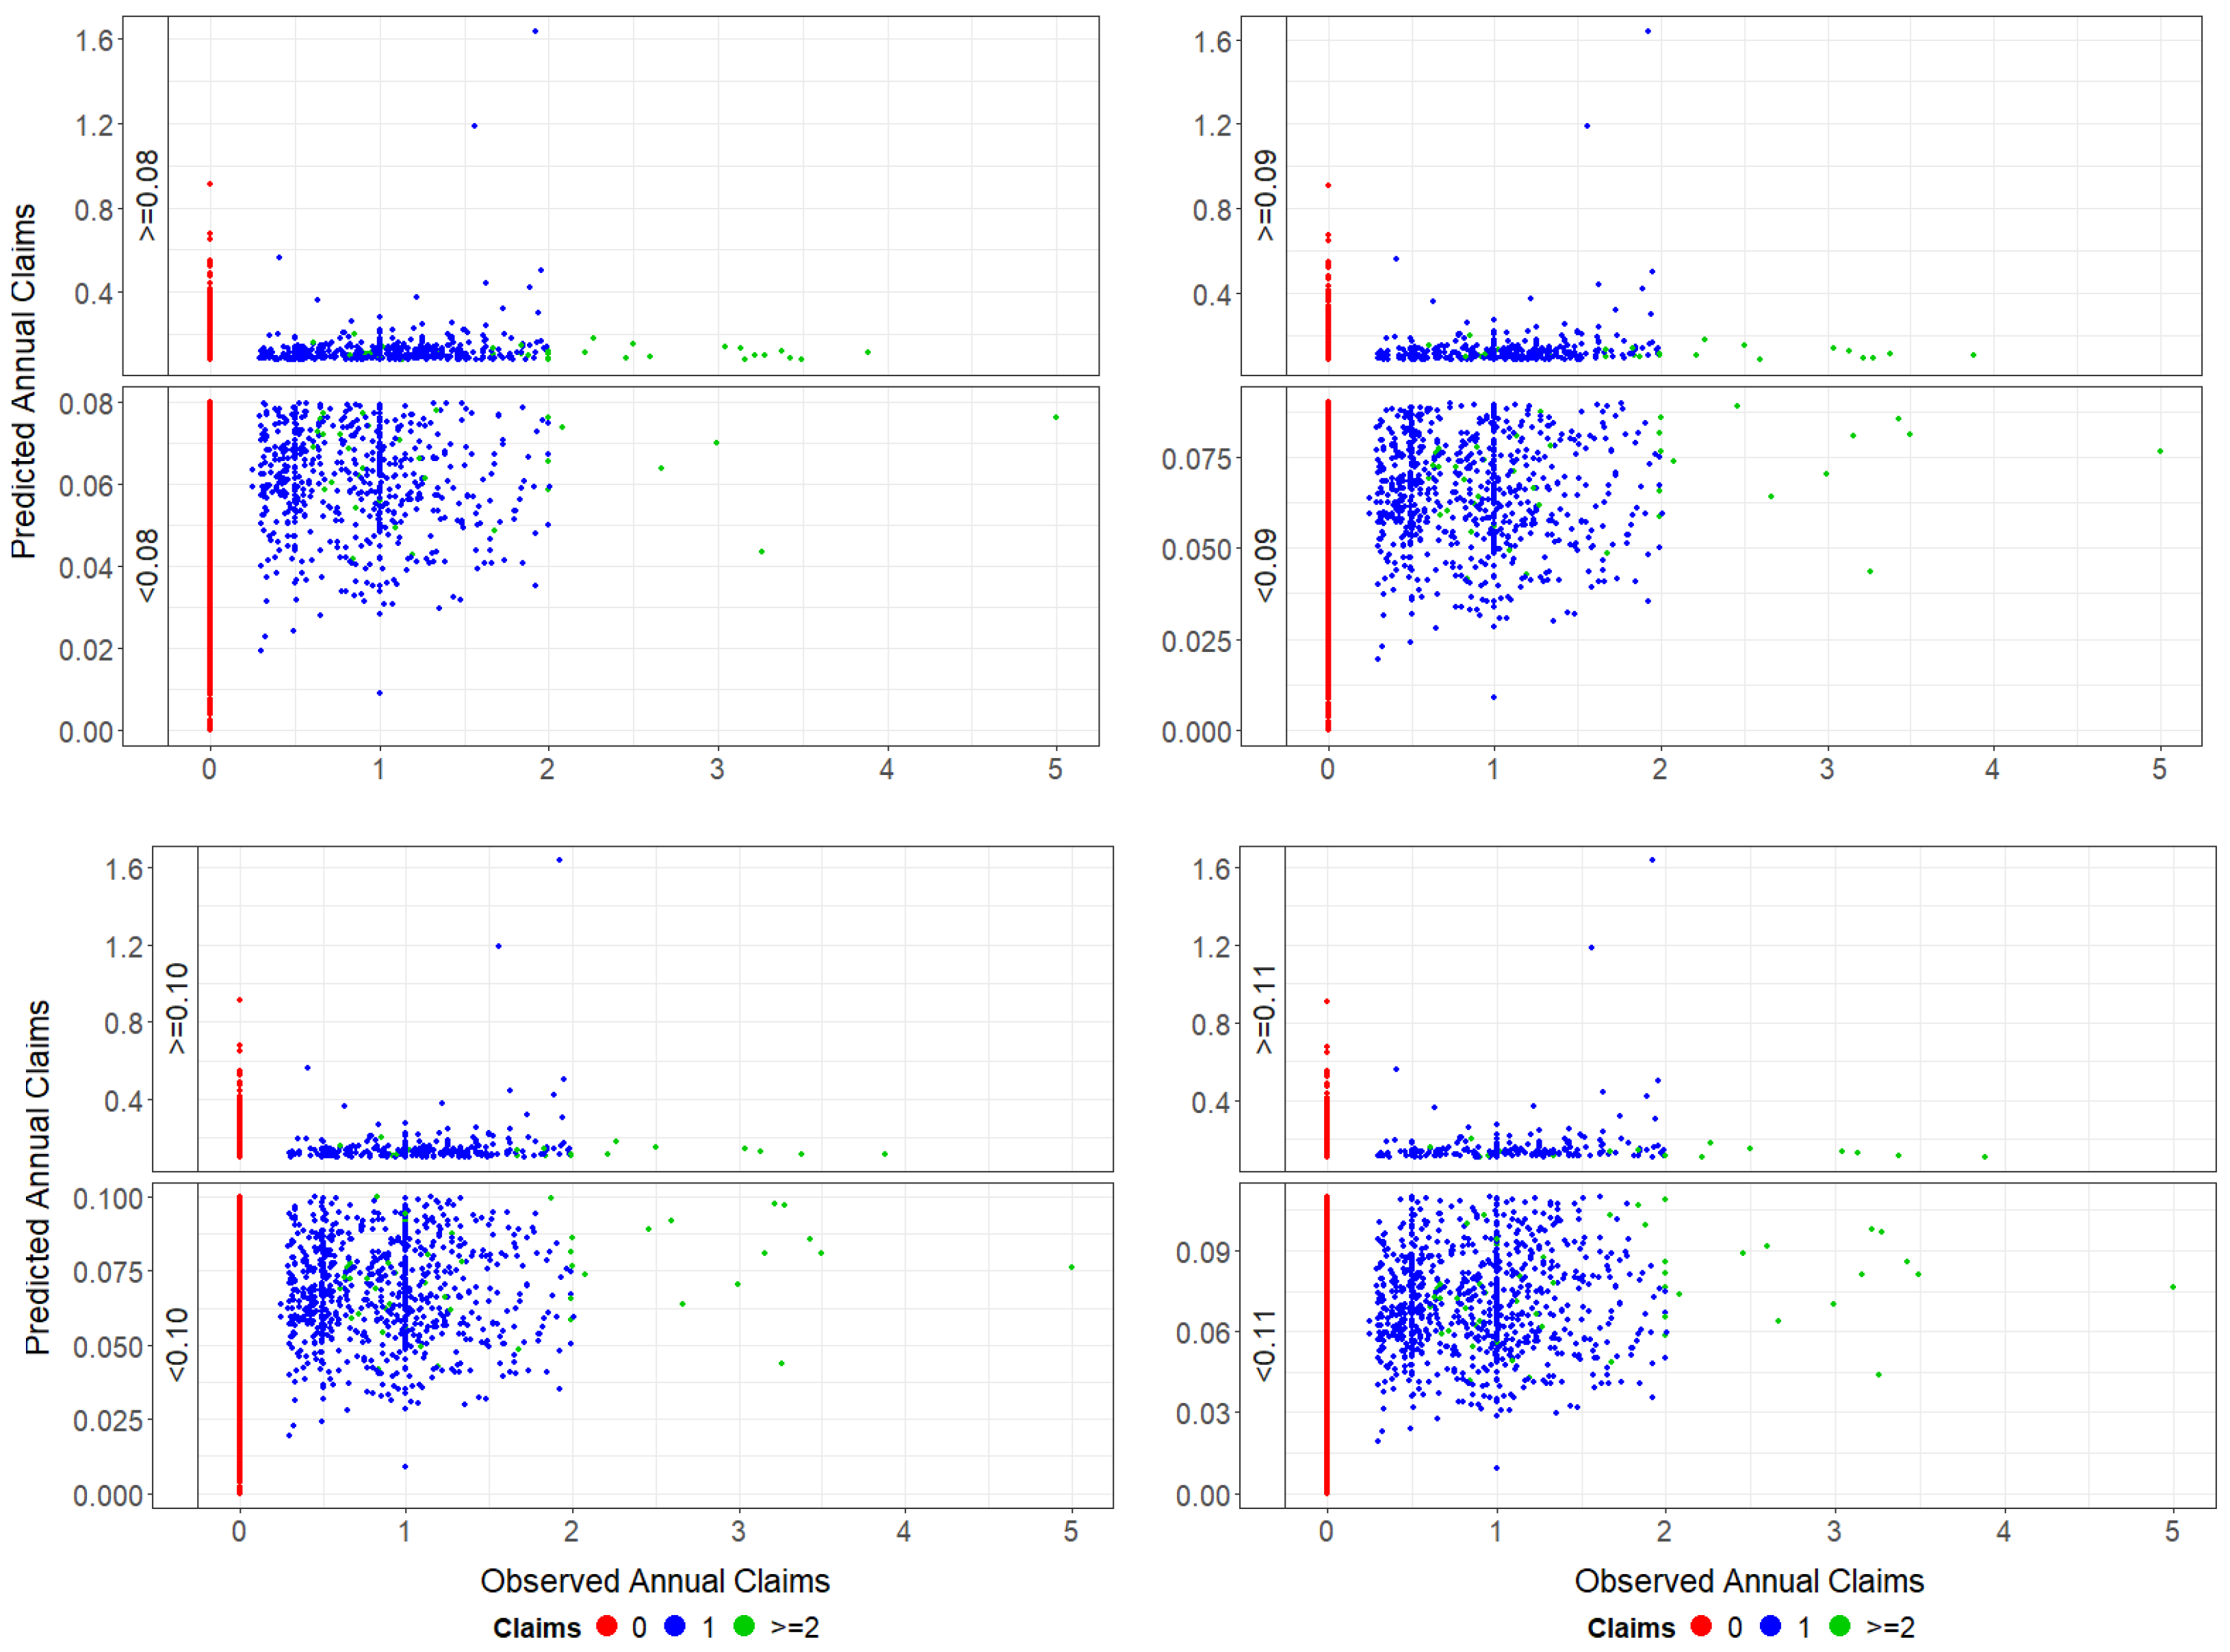The image size is (2230, 1652).
Task: Select the <0.08 facet strip label
Action: point(147,566)
